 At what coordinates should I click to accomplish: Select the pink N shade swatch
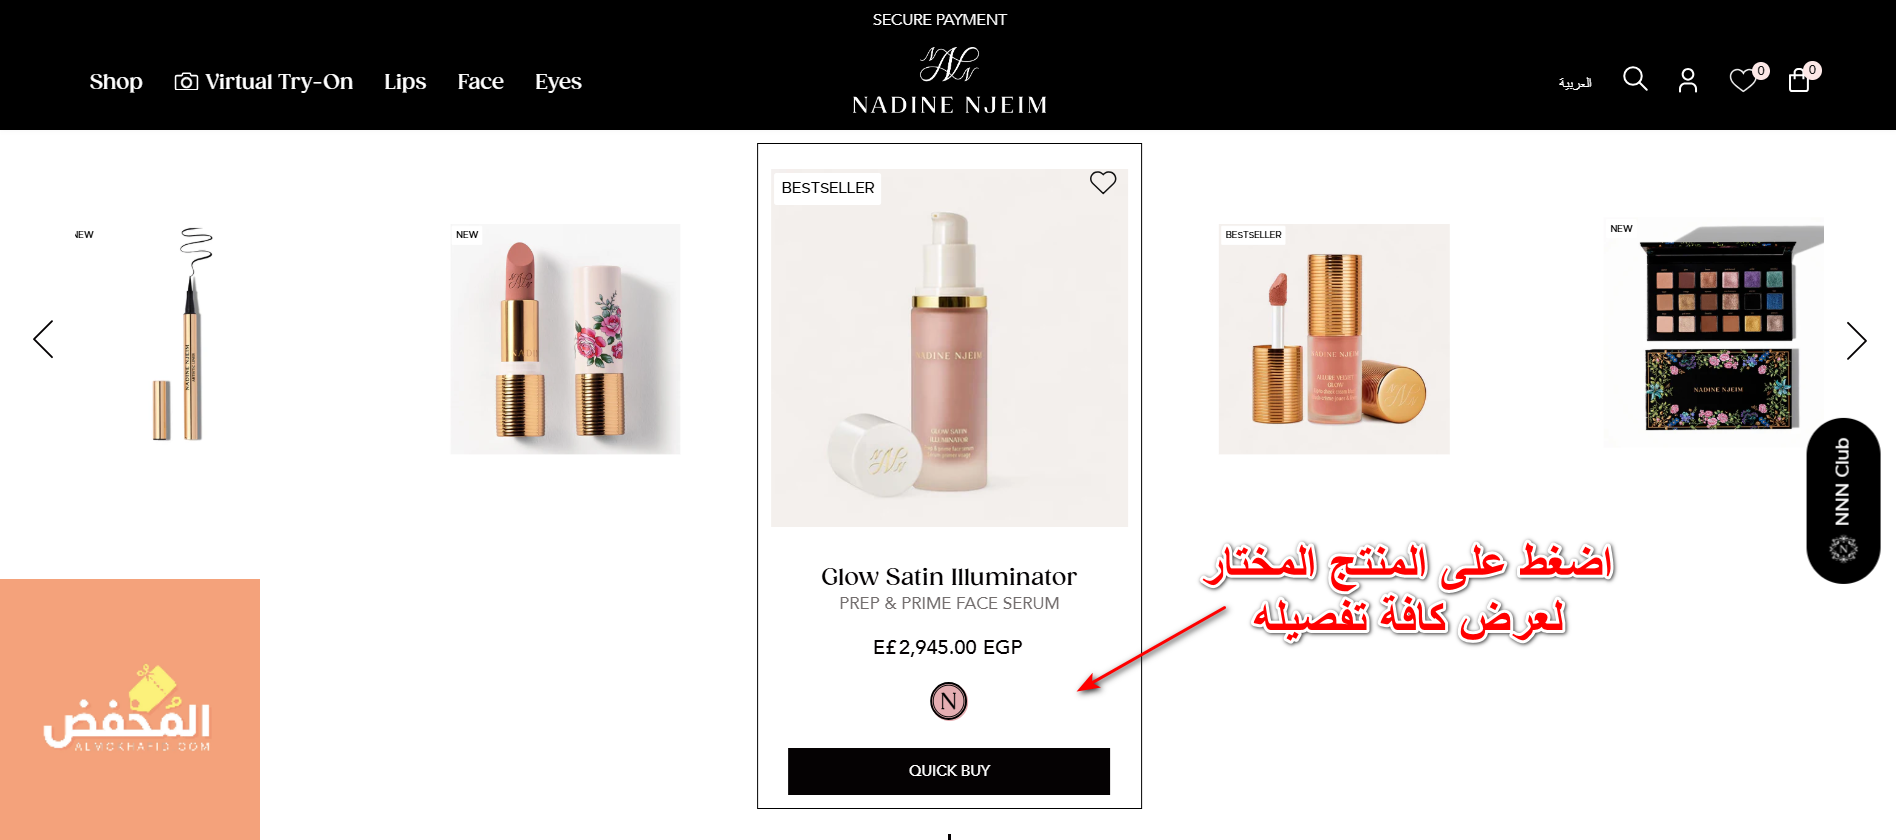[949, 701]
